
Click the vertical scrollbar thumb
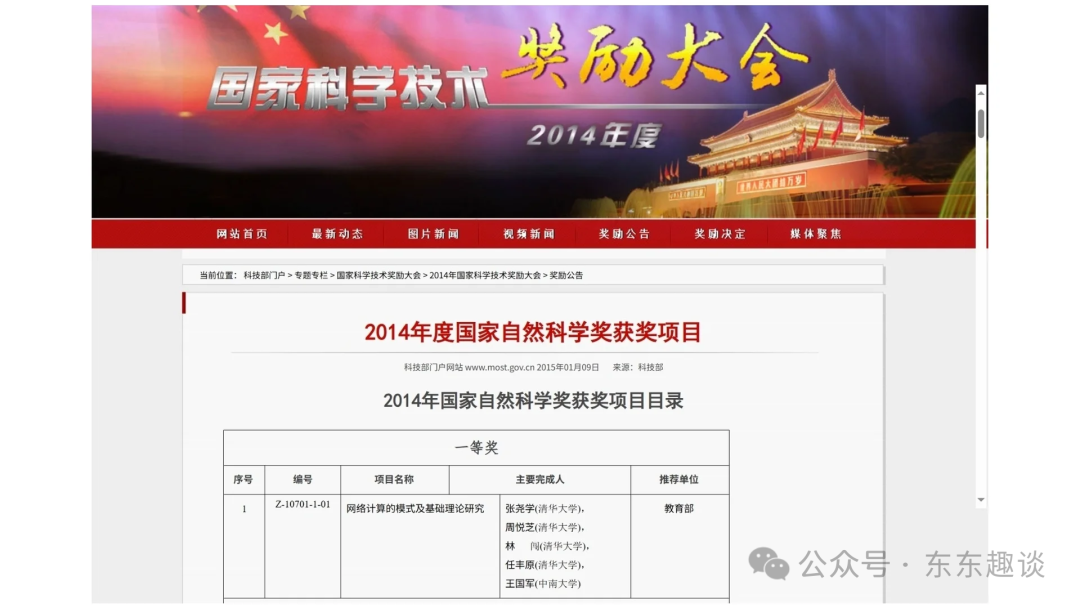981,124
